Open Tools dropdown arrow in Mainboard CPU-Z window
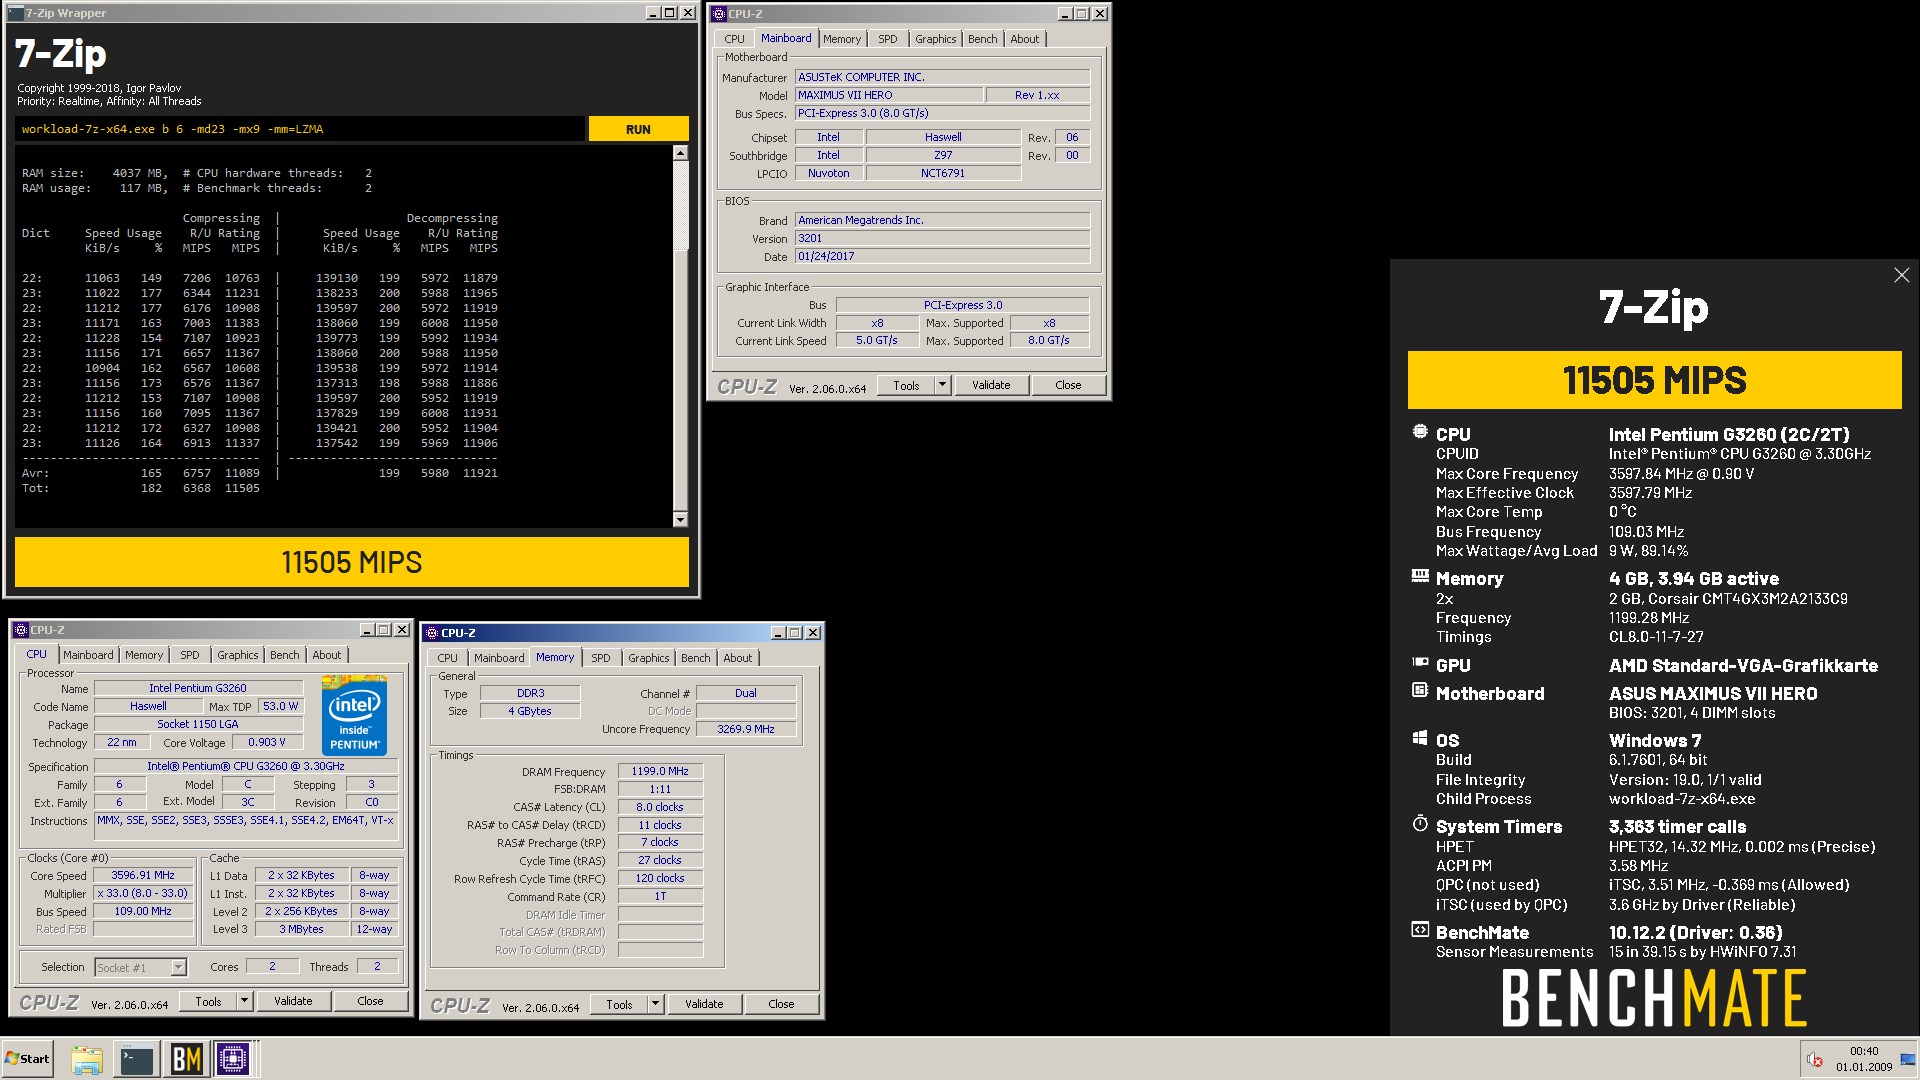Image resolution: width=1920 pixels, height=1080 pixels. pos(942,385)
